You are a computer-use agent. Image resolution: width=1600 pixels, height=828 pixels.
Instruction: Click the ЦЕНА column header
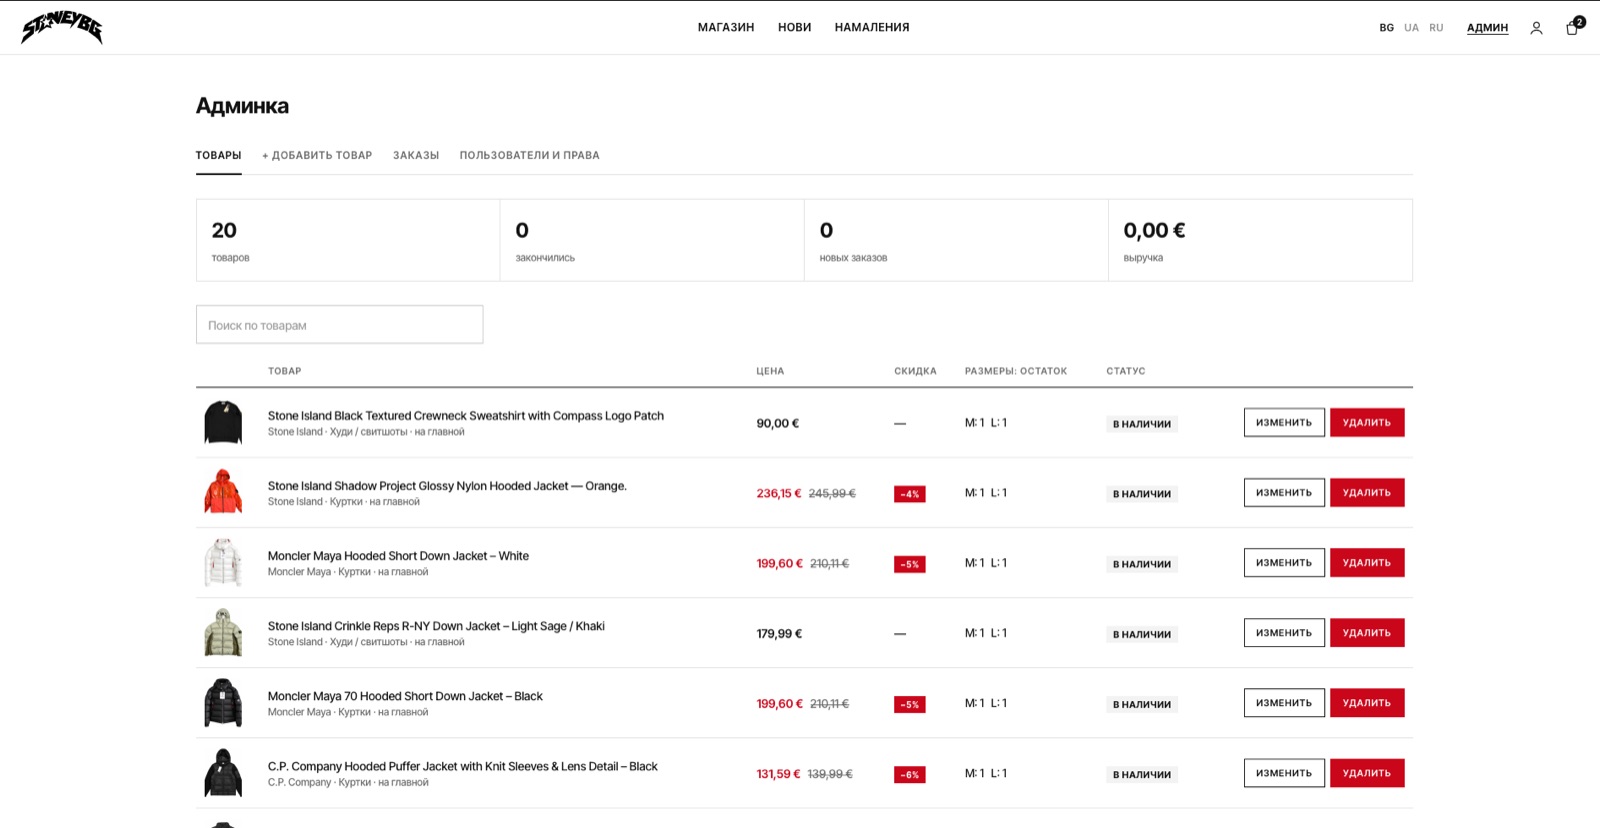pos(770,371)
